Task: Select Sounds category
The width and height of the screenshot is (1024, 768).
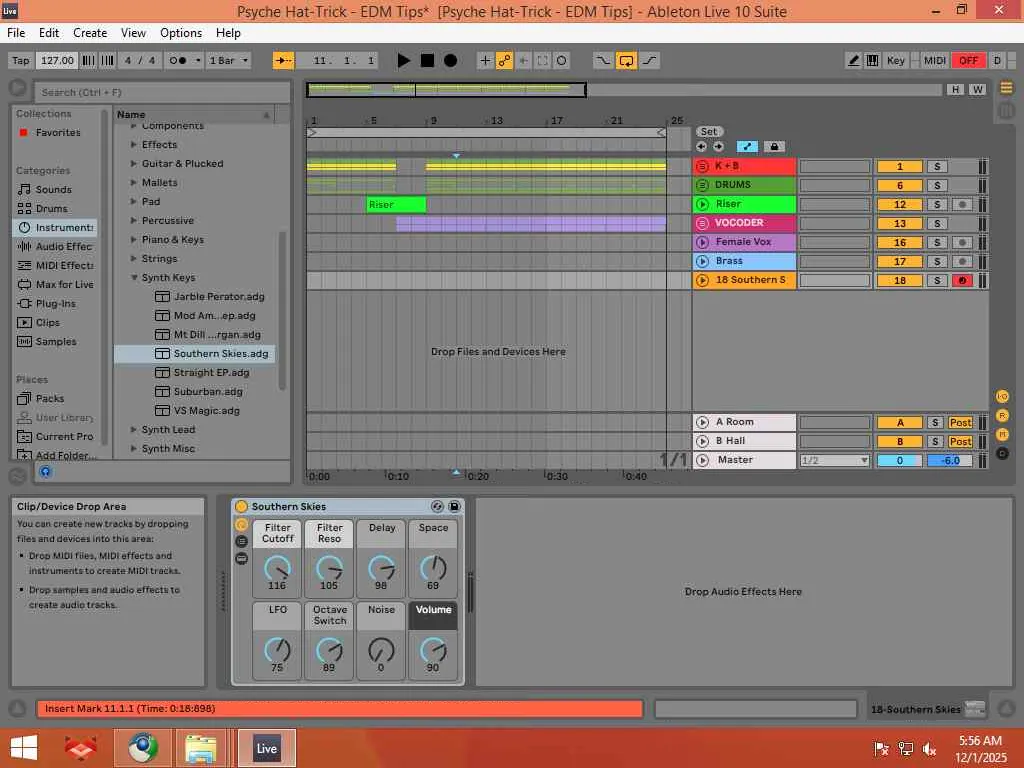Action: 54,189
